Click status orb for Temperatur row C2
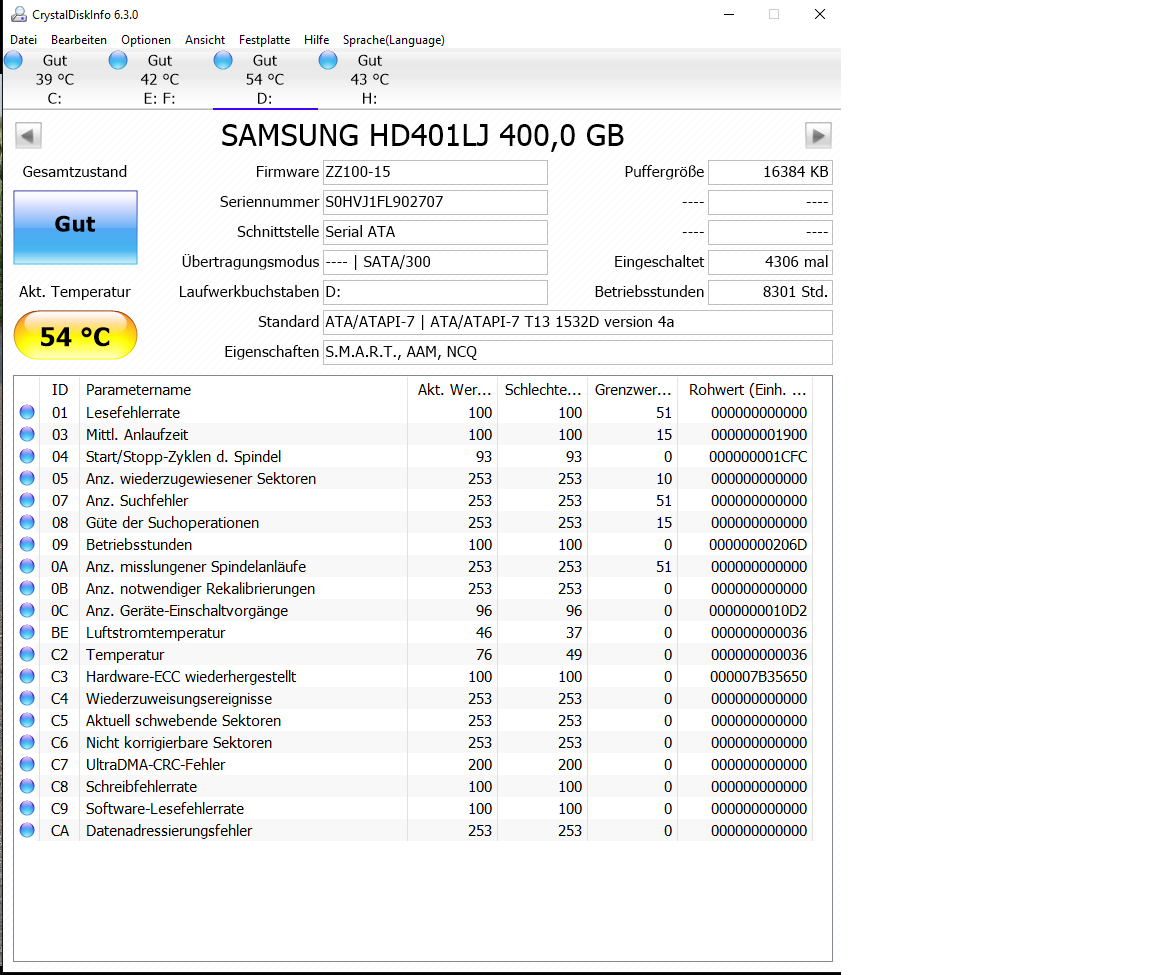 27,654
